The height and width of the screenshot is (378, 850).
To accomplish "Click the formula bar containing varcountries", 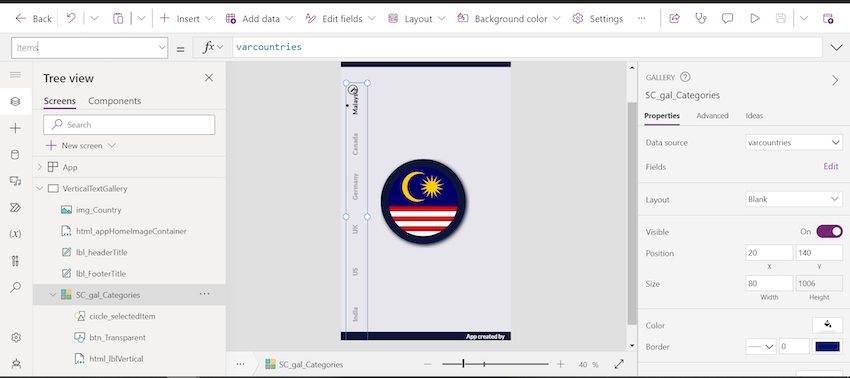I will pos(527,48).
